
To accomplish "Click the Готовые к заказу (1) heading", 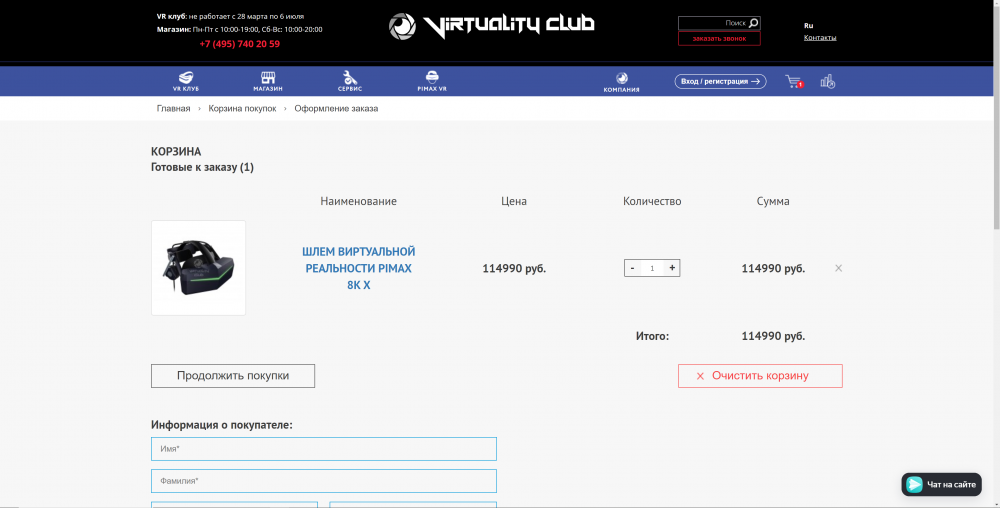I will 202,167.
